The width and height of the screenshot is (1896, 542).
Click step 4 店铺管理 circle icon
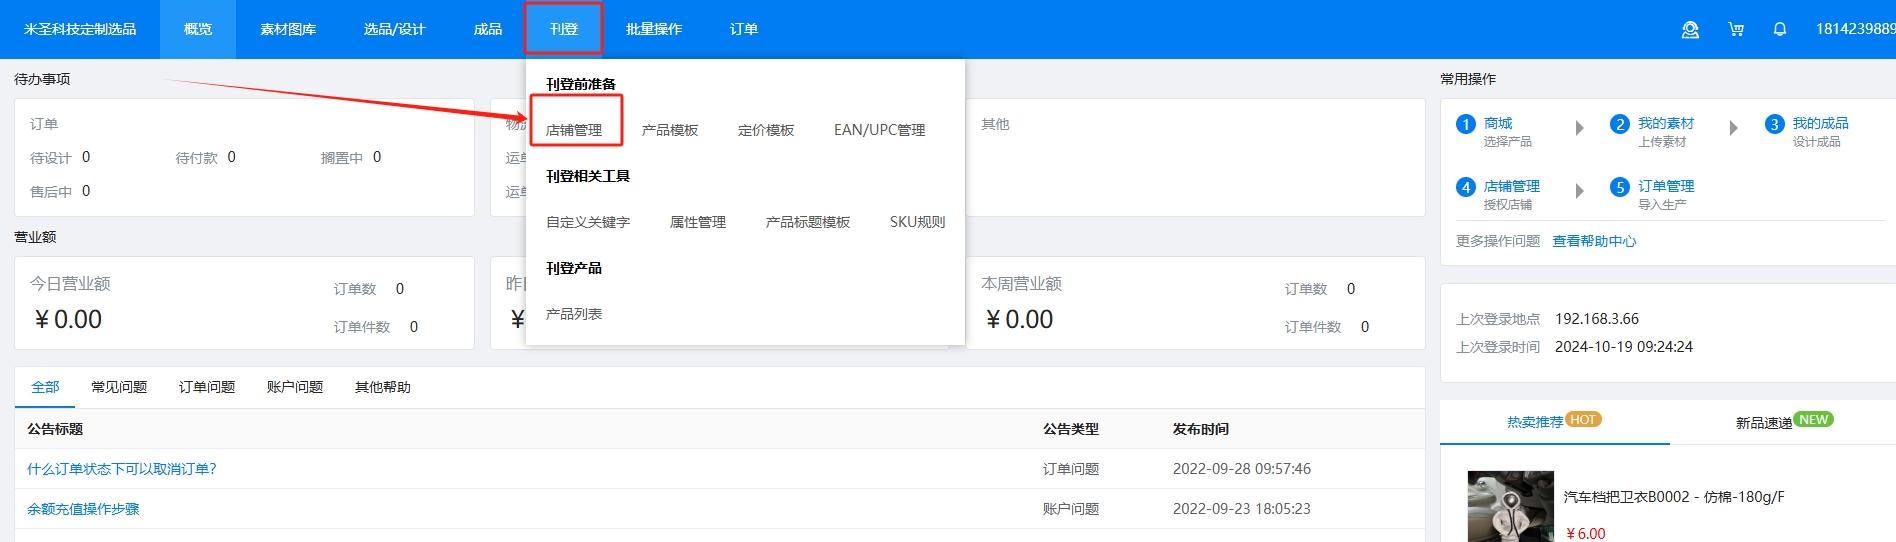[1466, 187]
